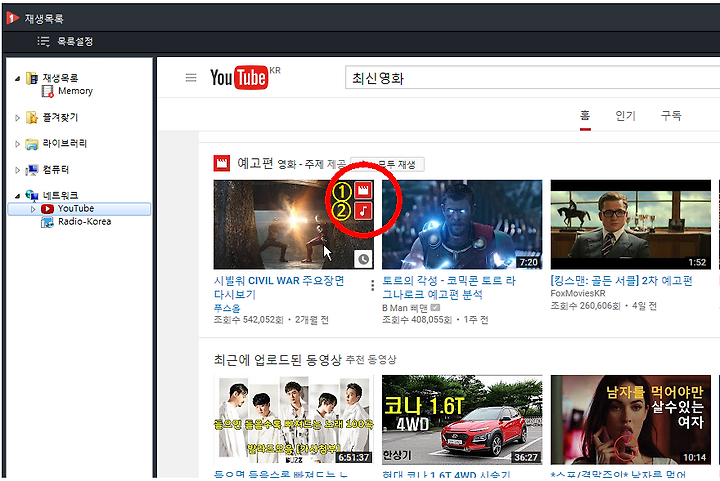This screenshot has height=481, width=720.
Task: Switch to the 구독 tab
Action: tap(671, 116)
